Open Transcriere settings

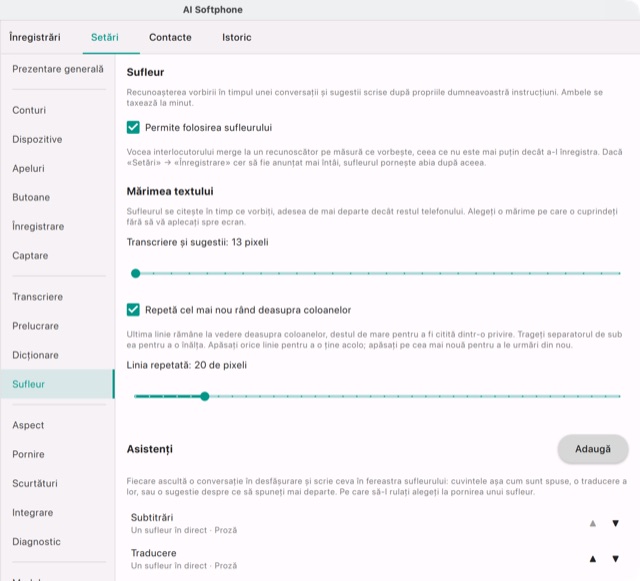click(x=58, y=297)
